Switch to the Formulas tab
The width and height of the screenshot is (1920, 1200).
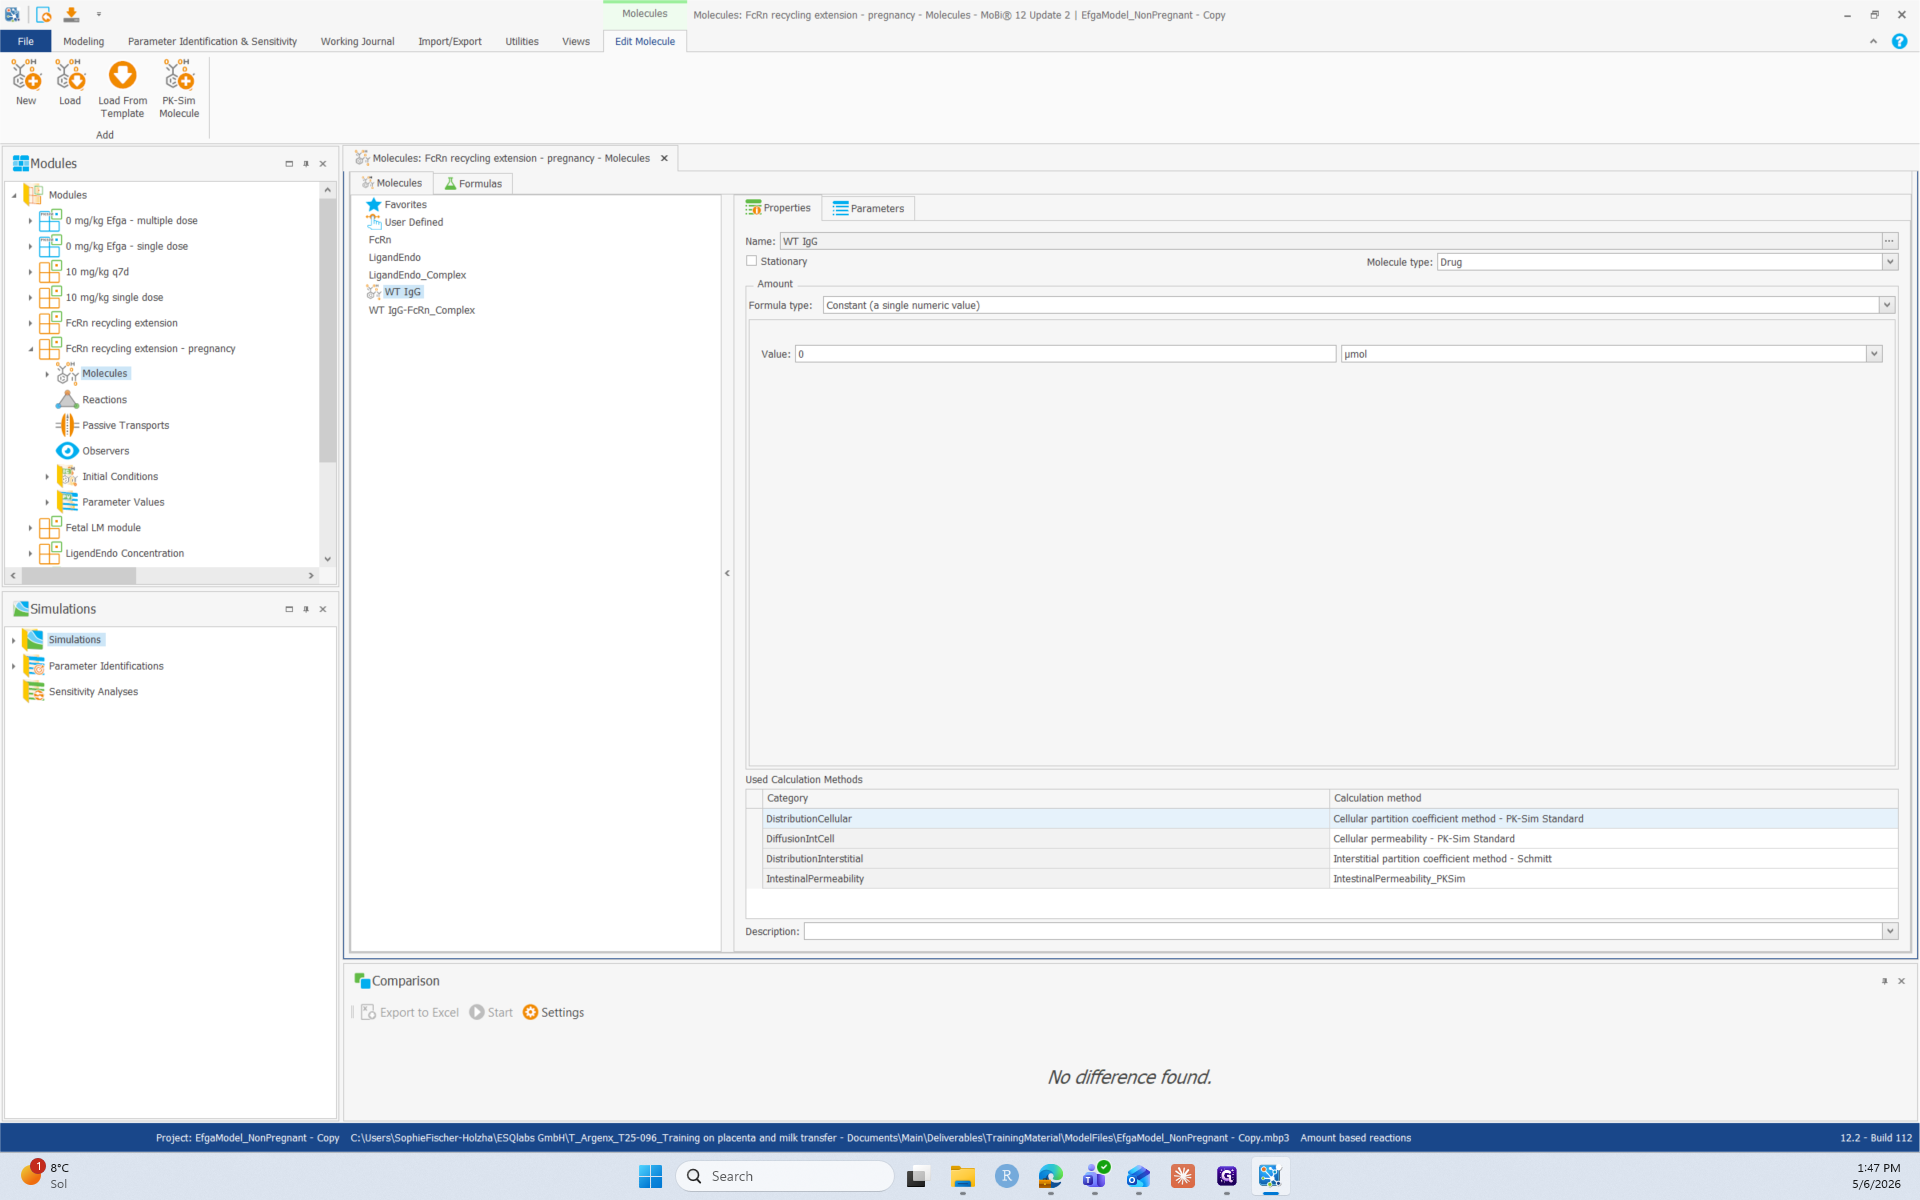(x=473, y=183)
